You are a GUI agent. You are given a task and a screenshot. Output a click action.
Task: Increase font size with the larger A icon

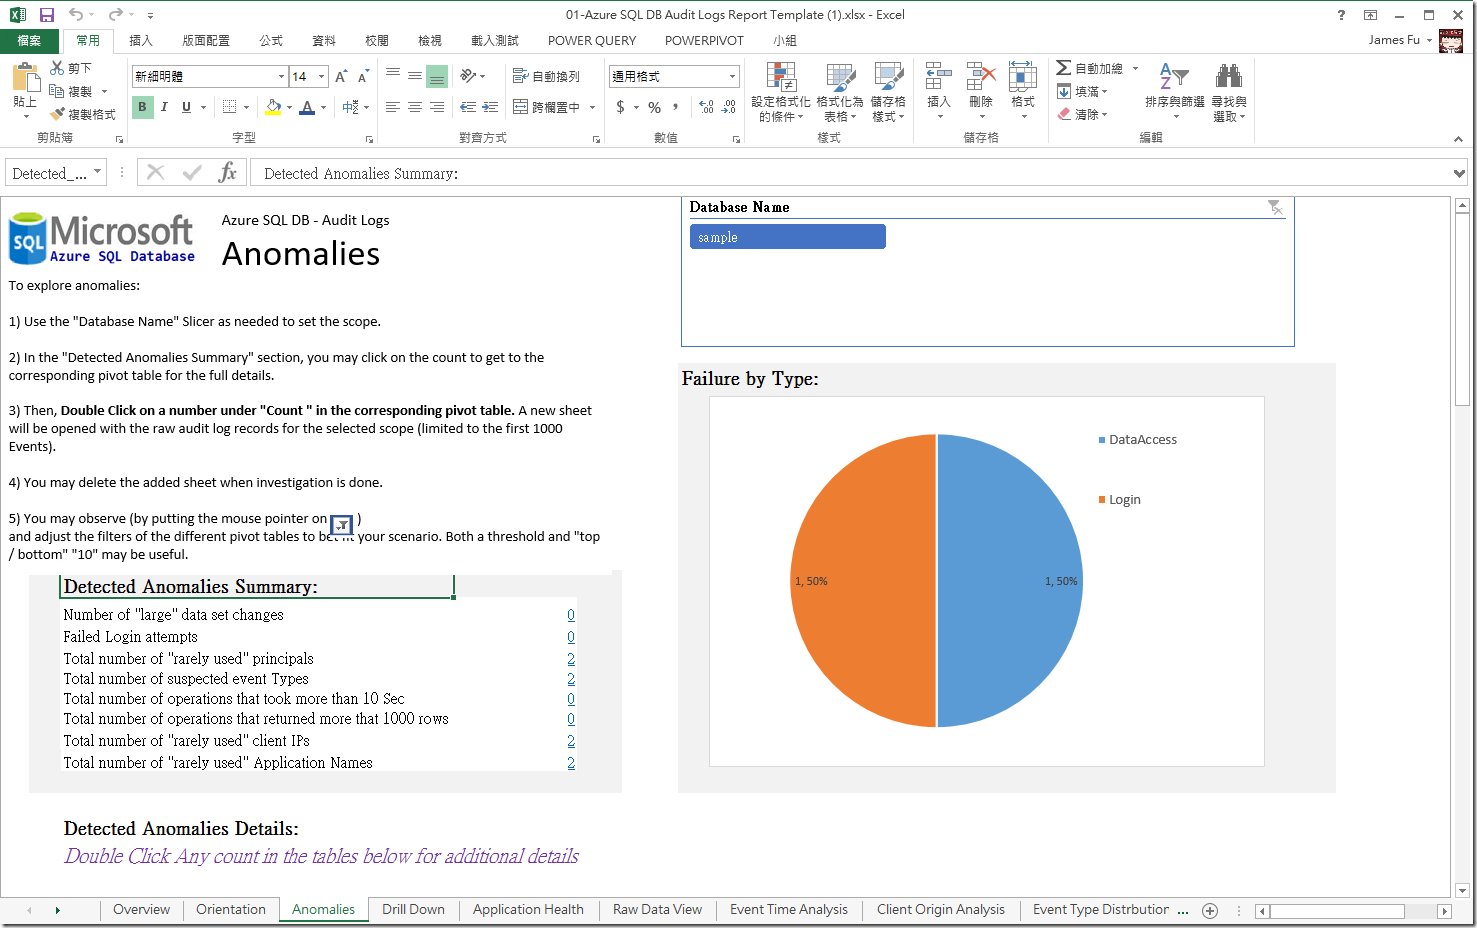341,76
